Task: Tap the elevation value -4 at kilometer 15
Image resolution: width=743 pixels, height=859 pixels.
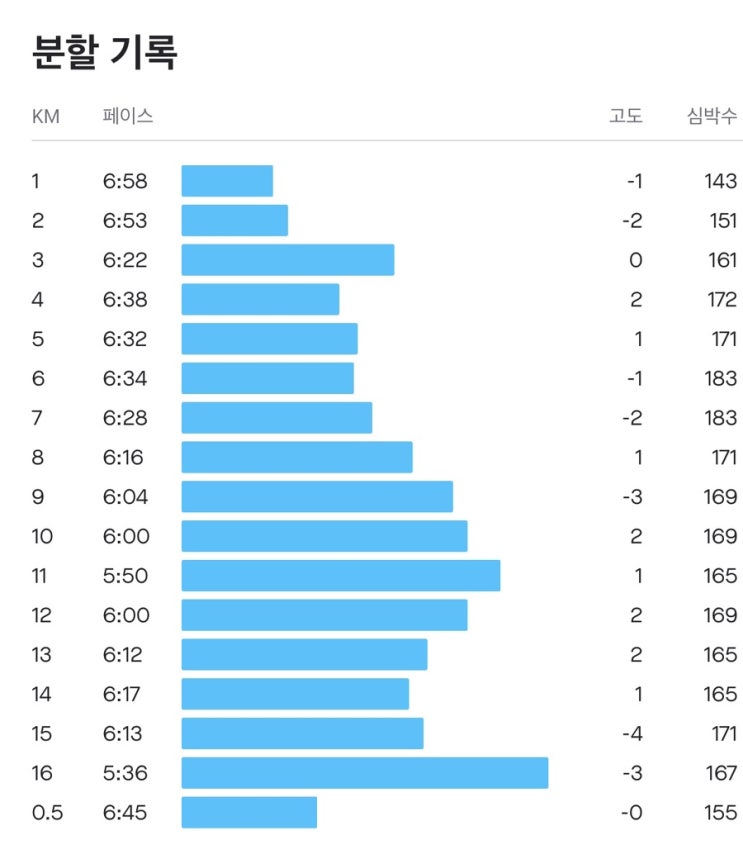Action: [632, 734]
